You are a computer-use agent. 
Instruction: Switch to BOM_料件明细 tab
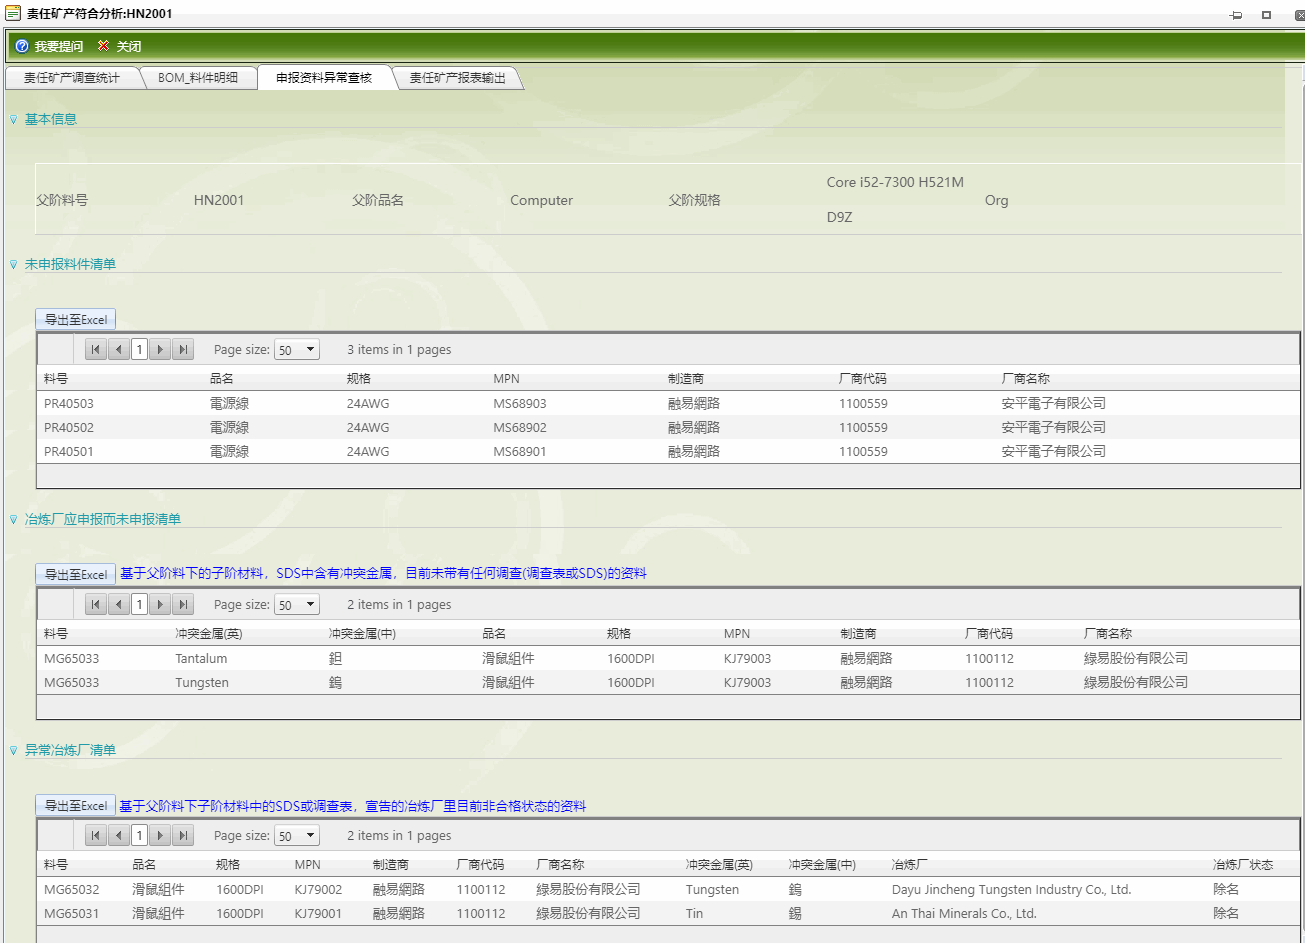198,78
